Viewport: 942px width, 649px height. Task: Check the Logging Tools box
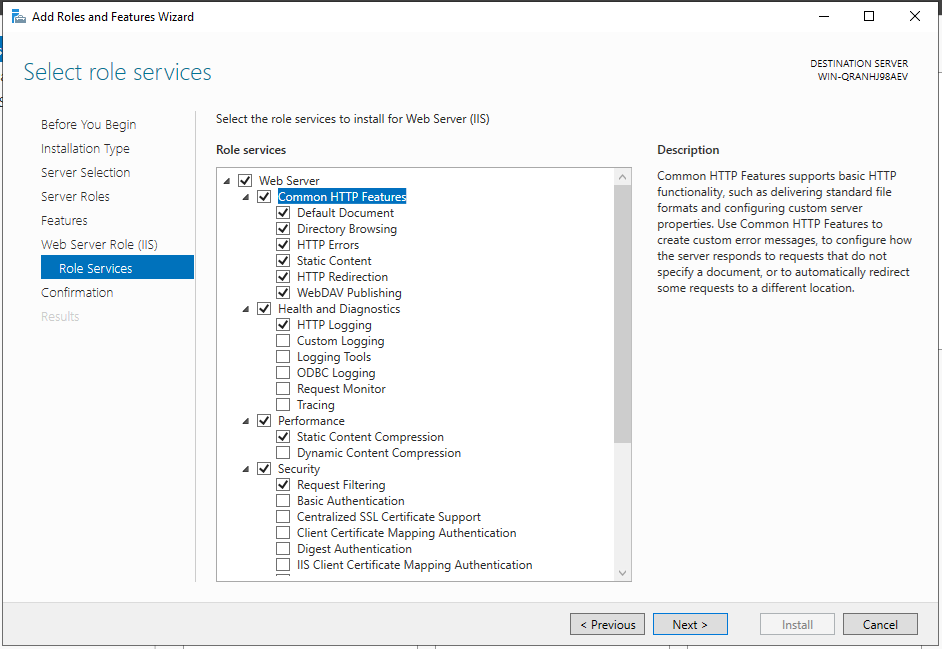(x=283, y=357)
